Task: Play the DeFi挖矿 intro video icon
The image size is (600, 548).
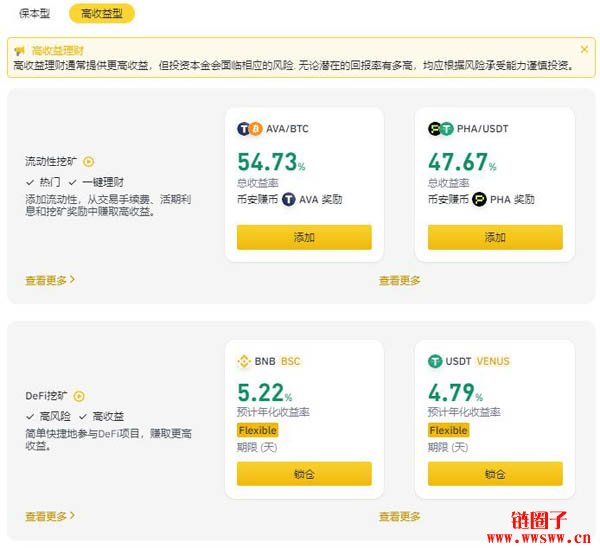Action: pos(79,396)
